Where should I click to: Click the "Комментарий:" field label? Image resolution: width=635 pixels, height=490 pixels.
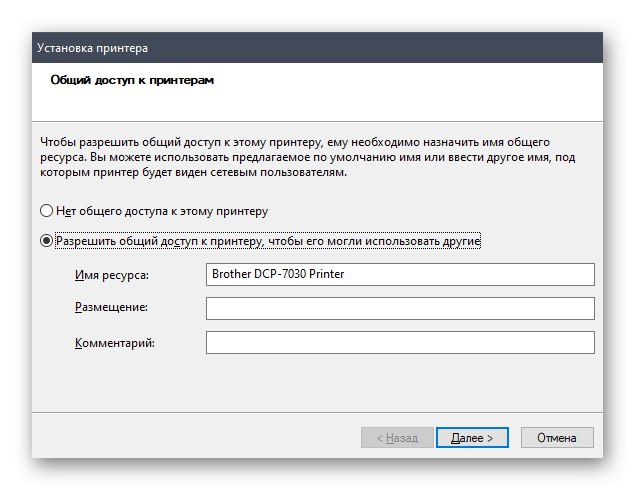115,343
